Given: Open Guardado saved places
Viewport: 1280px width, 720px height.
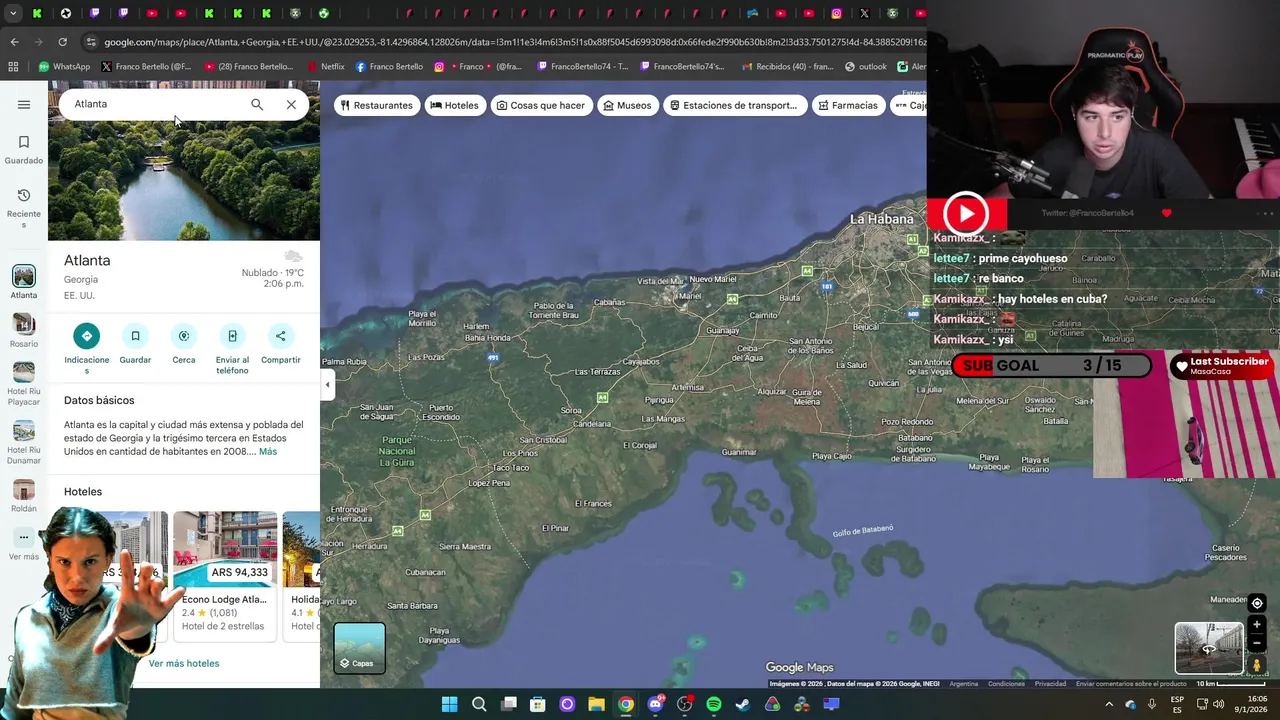Looking at the screenshot, I should point(24,150).
